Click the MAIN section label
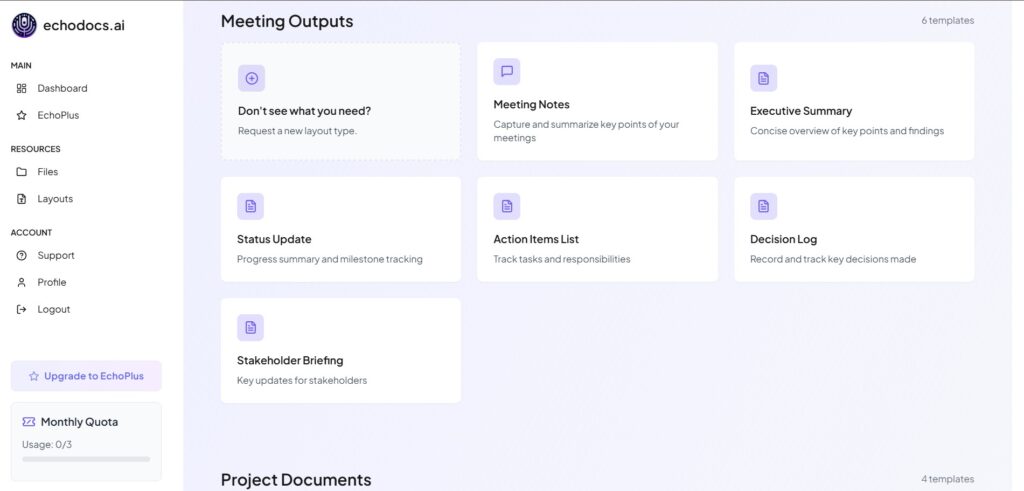The image size is (1024, 491). 21,65
